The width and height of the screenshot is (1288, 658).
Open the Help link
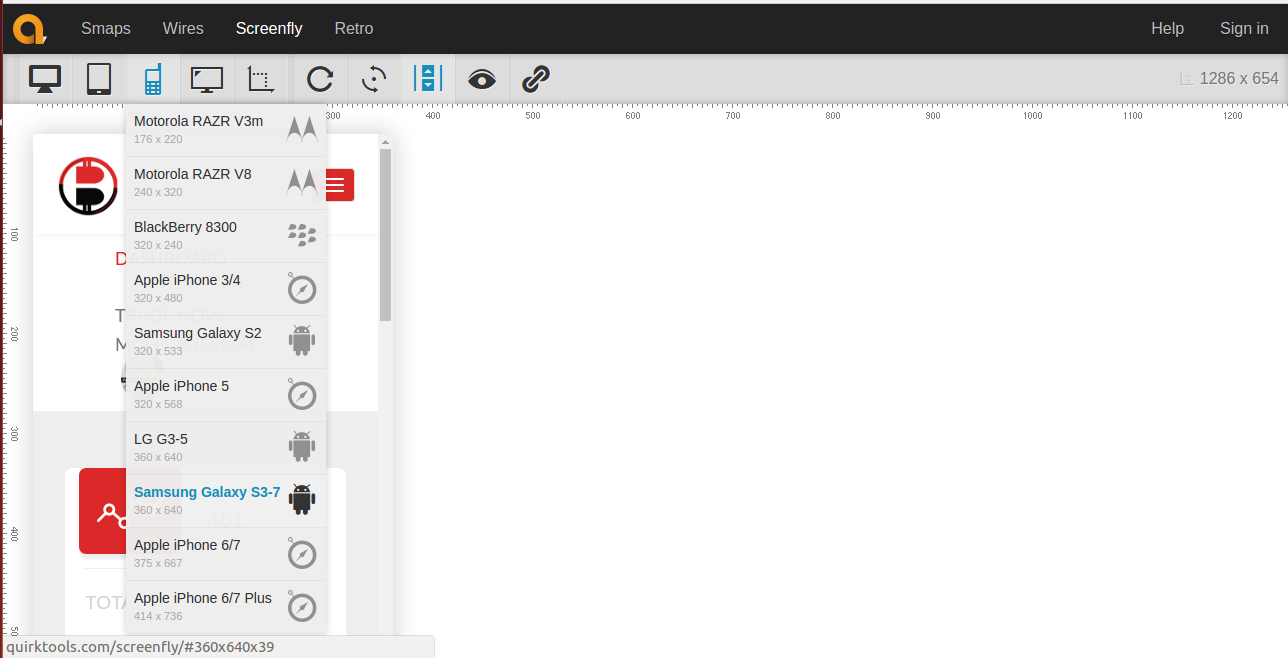tap(1167, 28)
